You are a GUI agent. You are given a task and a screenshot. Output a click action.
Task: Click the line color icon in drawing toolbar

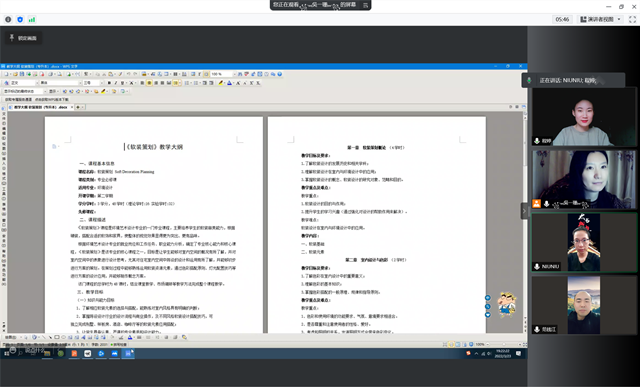[x=121, y=337]
